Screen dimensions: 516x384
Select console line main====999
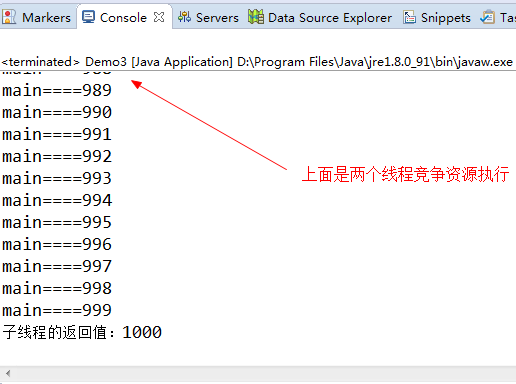(x=57, y=310)
